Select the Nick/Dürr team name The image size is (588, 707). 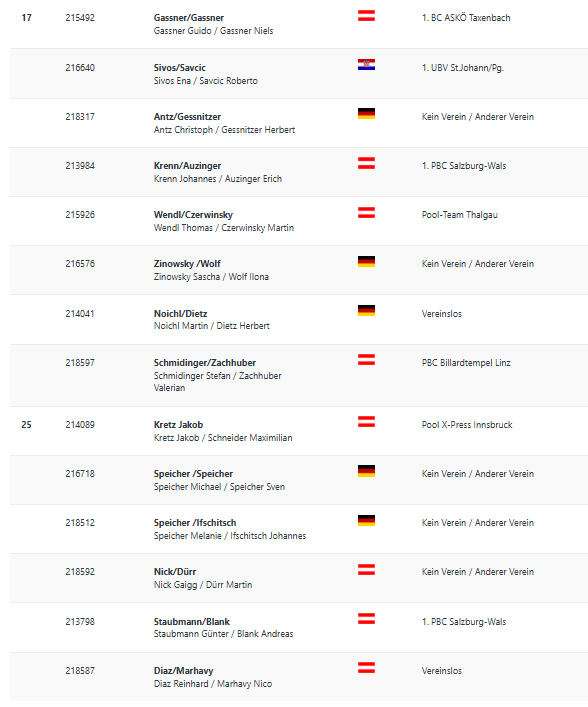coord(175,572)
